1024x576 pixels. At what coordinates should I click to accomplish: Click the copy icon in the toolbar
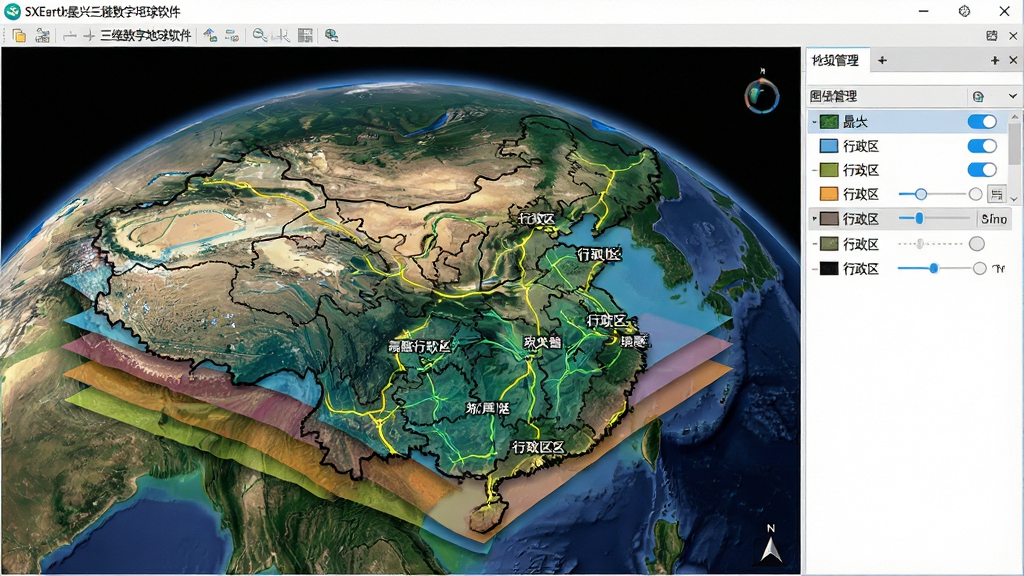(19, 35)
